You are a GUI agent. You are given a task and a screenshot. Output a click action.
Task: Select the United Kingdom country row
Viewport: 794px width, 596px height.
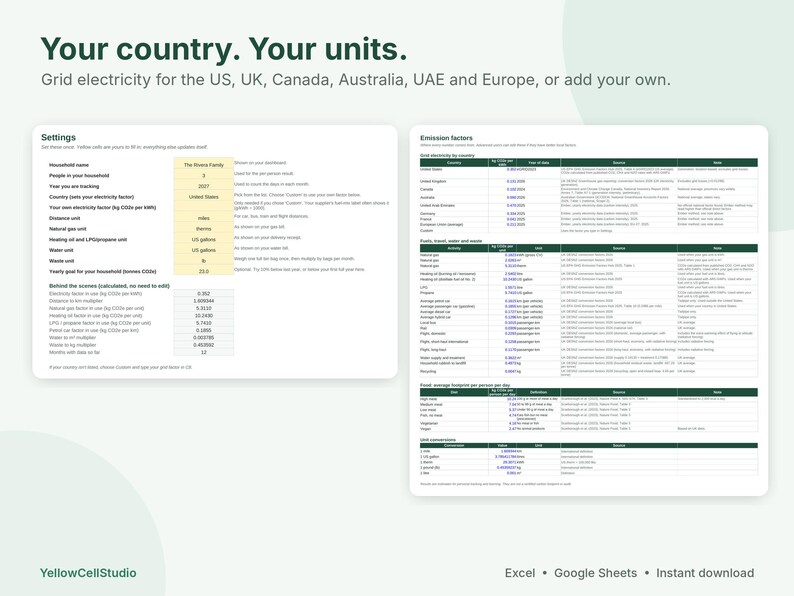click(588, 182)
